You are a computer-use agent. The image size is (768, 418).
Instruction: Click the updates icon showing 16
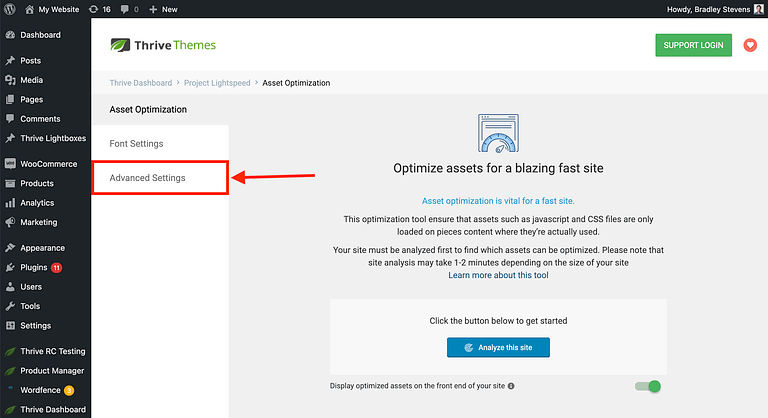click(x=93, y=9)
